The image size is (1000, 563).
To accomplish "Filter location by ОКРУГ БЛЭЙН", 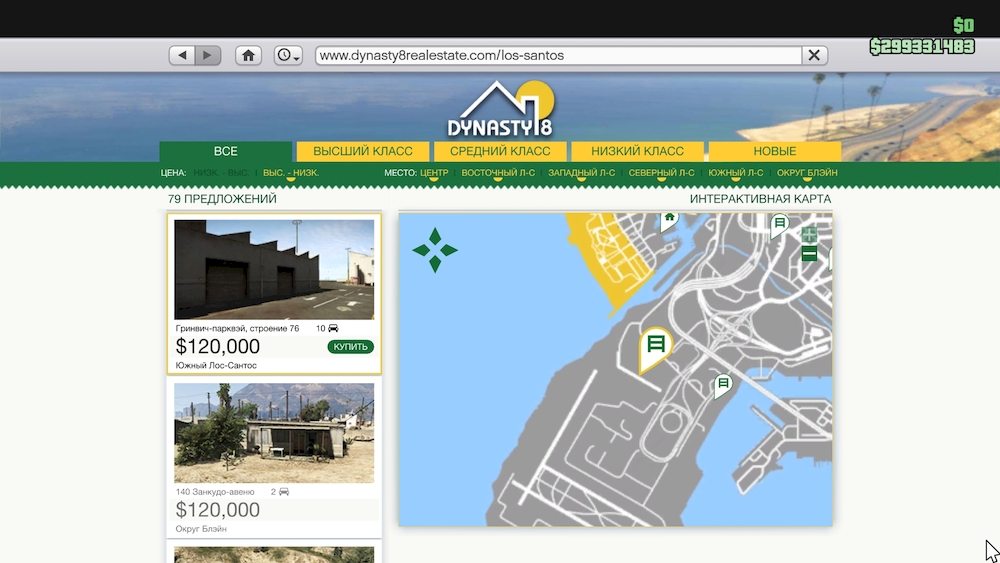I will 807,173.
